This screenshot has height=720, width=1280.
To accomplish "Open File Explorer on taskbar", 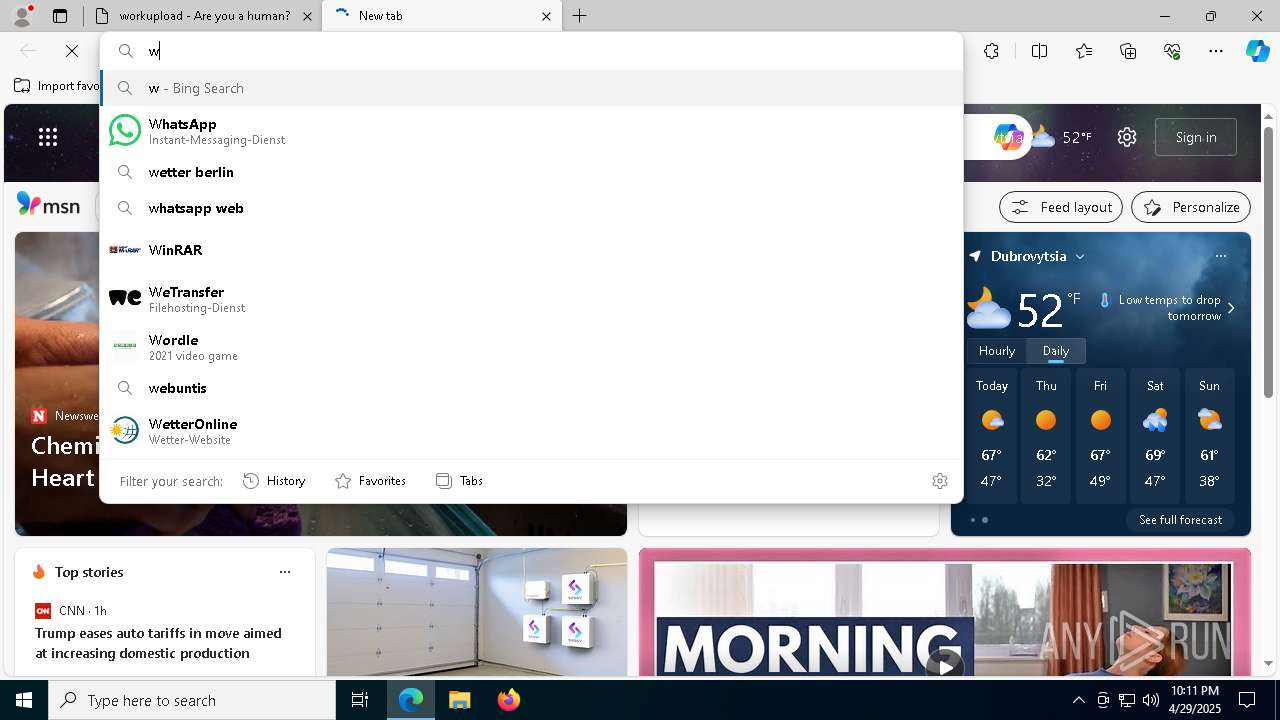I will 459,700.
